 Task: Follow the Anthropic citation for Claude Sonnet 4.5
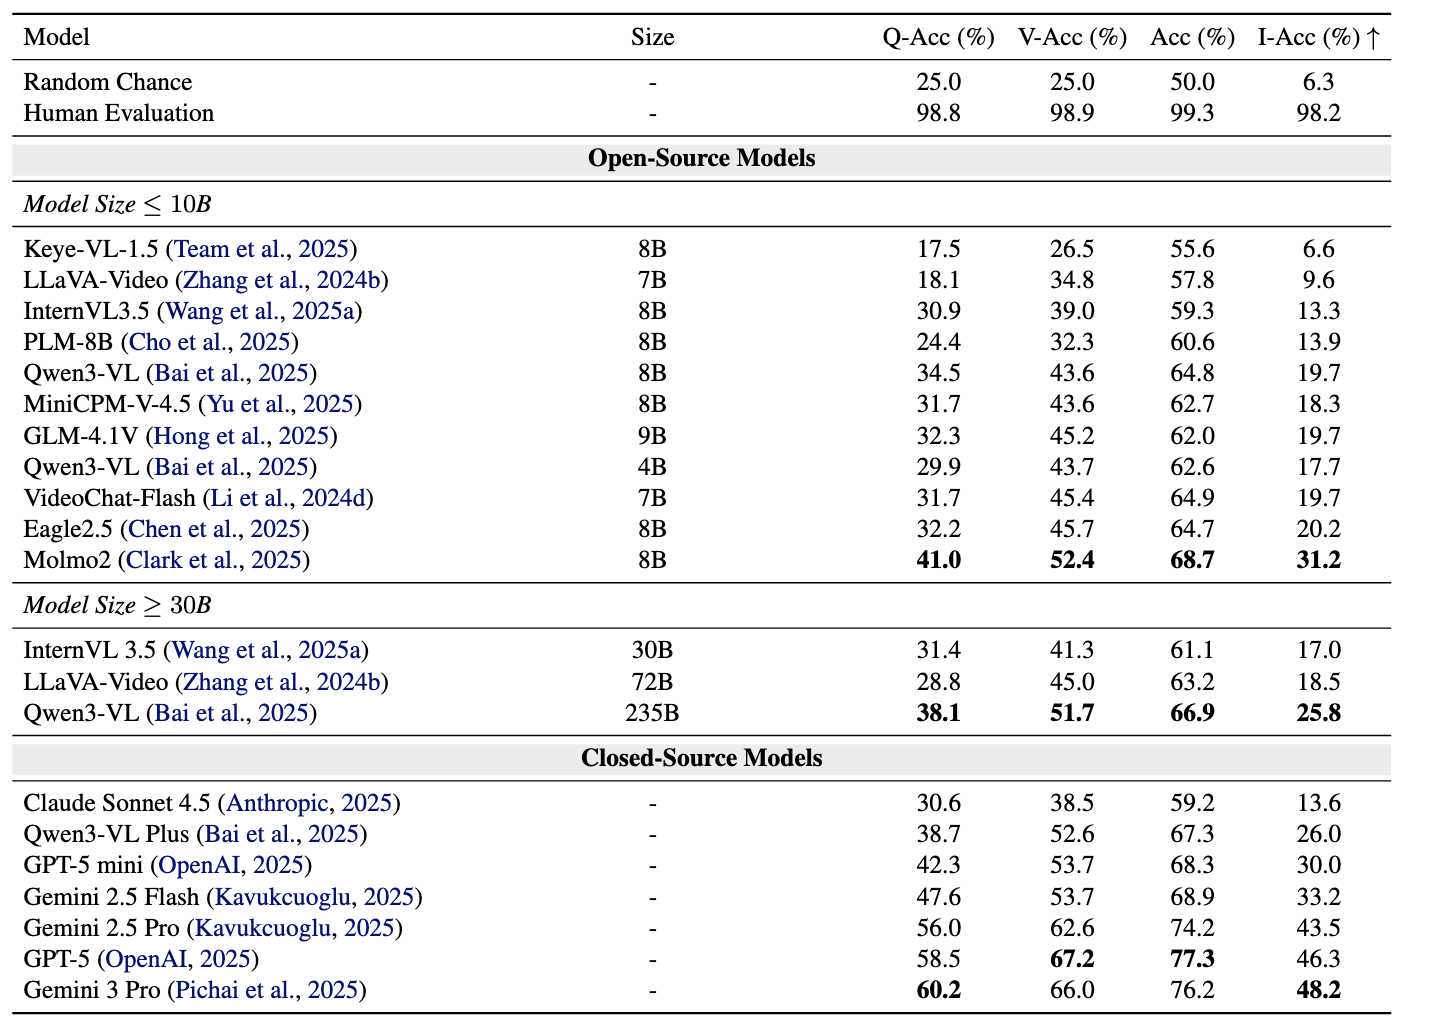coord(311,803)
